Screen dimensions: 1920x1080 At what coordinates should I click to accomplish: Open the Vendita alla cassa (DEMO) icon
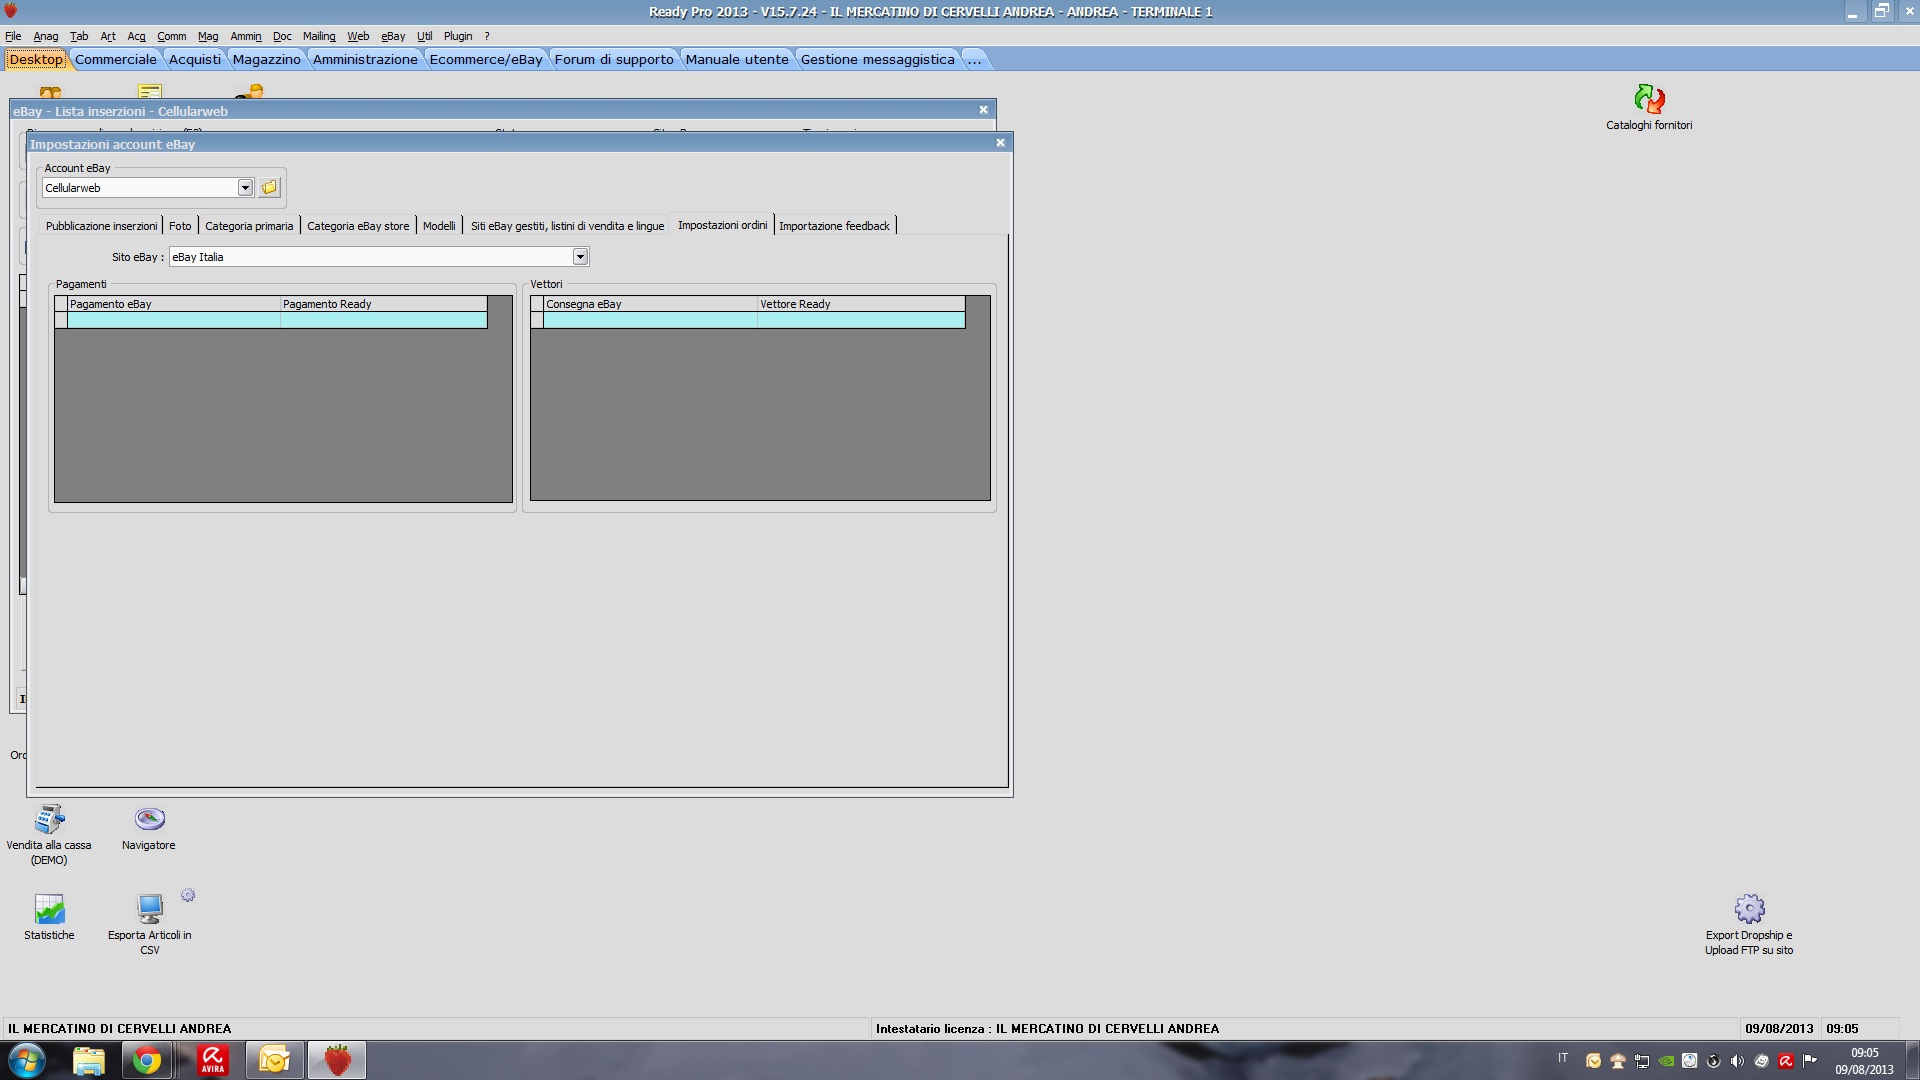pyautogui.click(x=49, y=820)
